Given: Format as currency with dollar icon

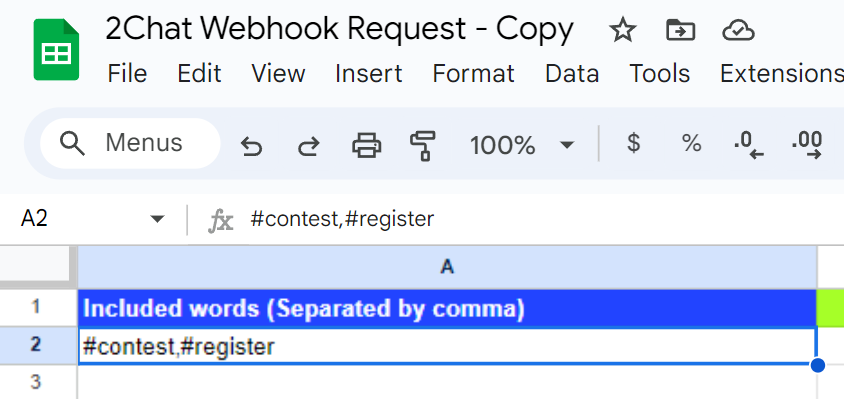Looking at the screenshot, I should click(x=634, y=143).
